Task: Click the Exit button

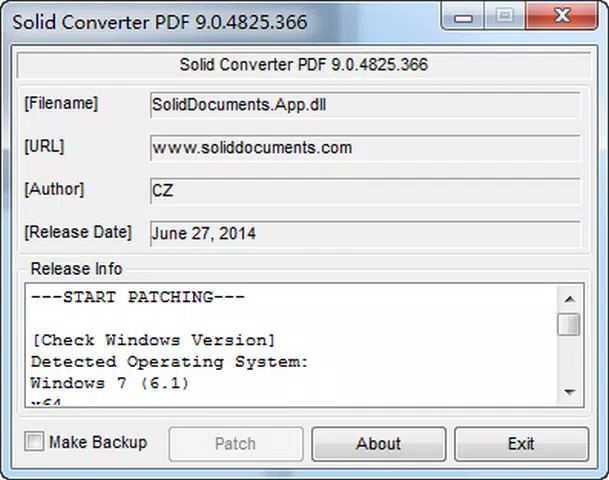Action: tap(521, 444)
